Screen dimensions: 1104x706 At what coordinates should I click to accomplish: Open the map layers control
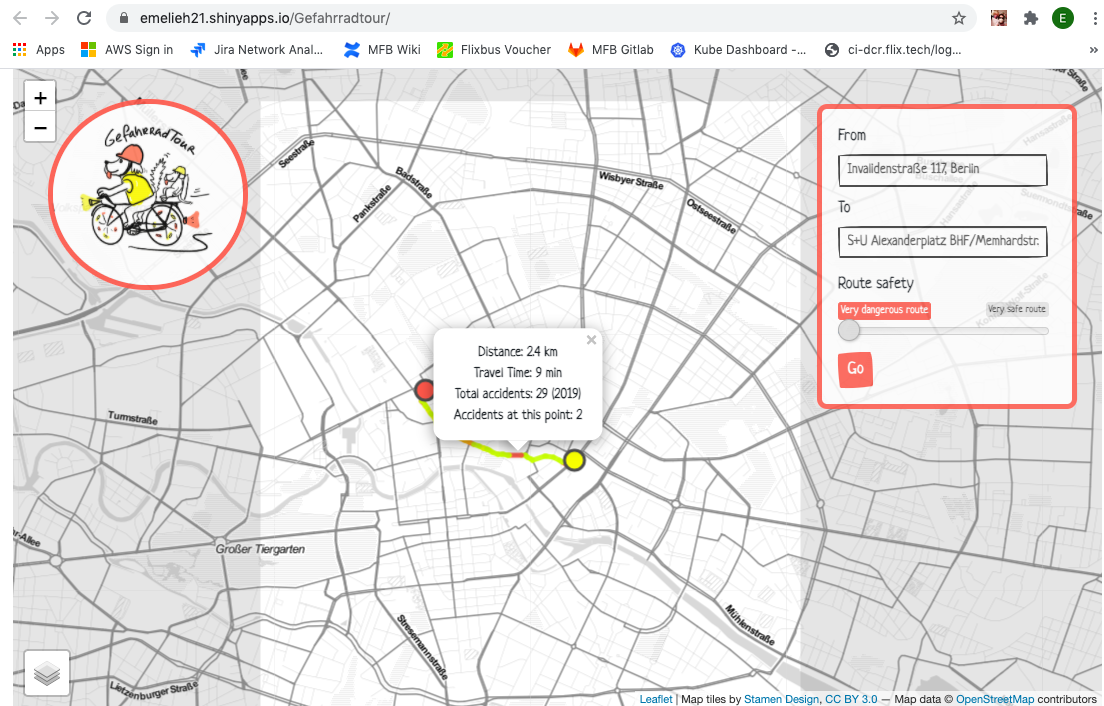[x=47, y=673]
